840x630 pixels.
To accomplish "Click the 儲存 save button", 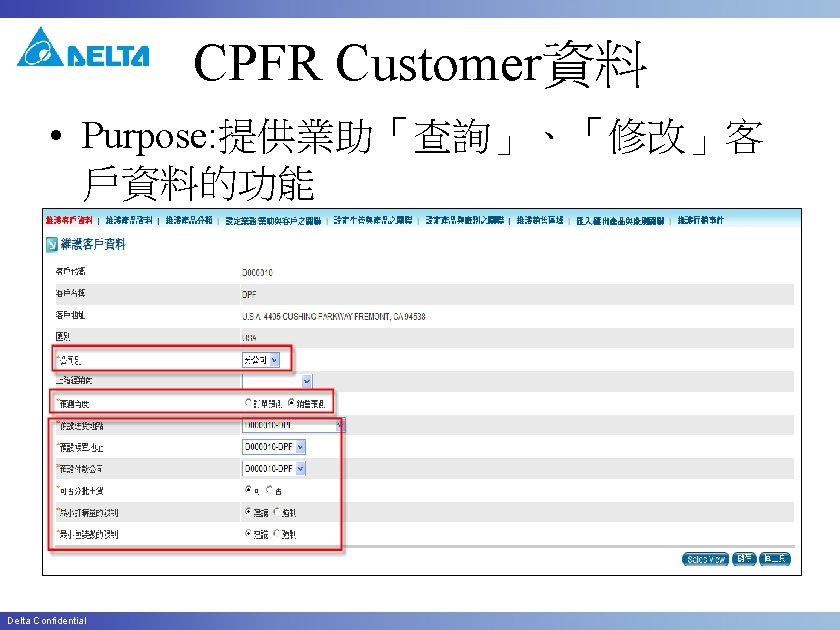I will (744, 559).
